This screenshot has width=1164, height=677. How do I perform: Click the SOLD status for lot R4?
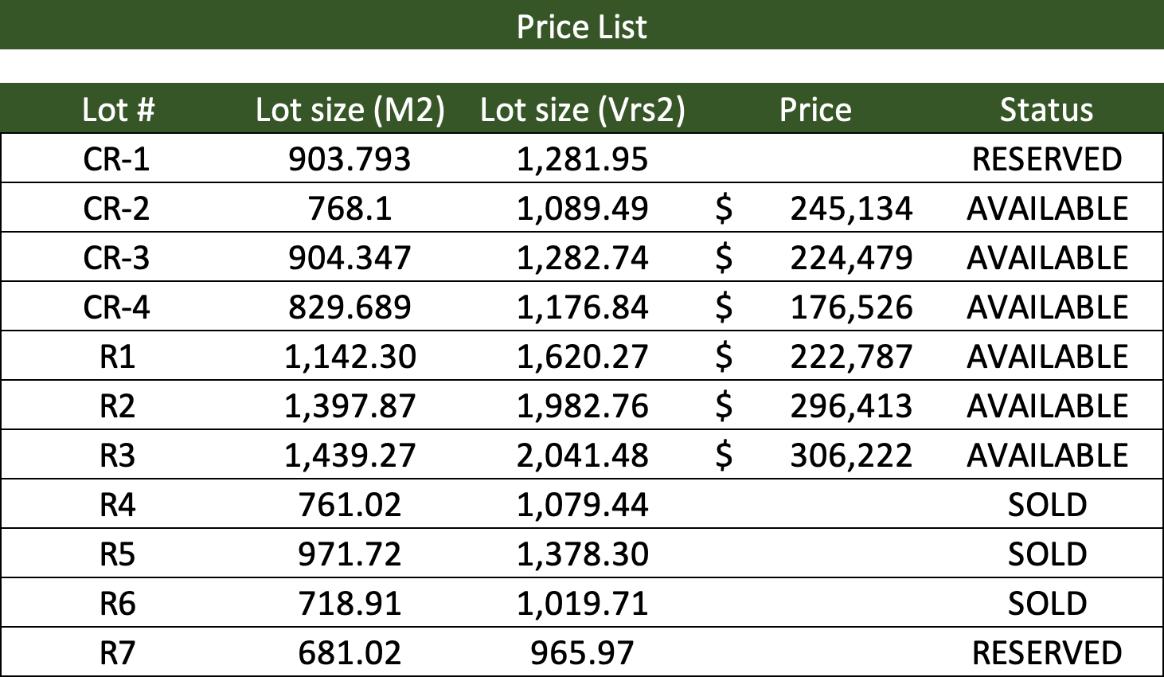pyautogui.click(x=1046, y=505)
